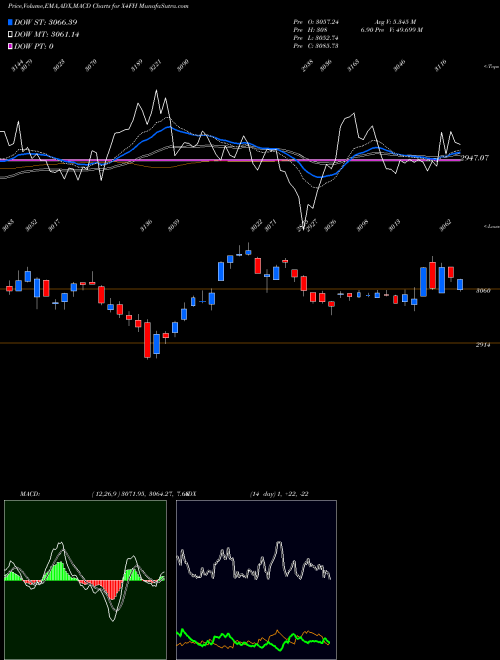This screenshot has width=500, height=660.
Task: Click the 'Pre V: 49.699 M' volume text
Action: tap(400, 30)
